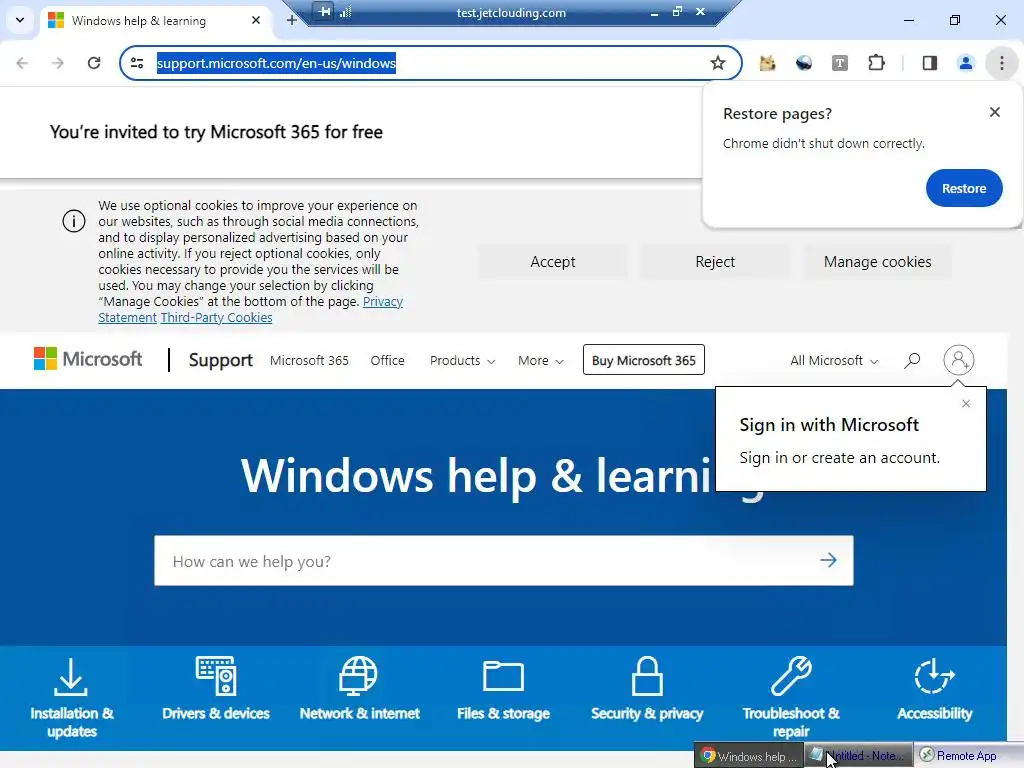Close the Sign in with Microsoft popup

[966, 404]
